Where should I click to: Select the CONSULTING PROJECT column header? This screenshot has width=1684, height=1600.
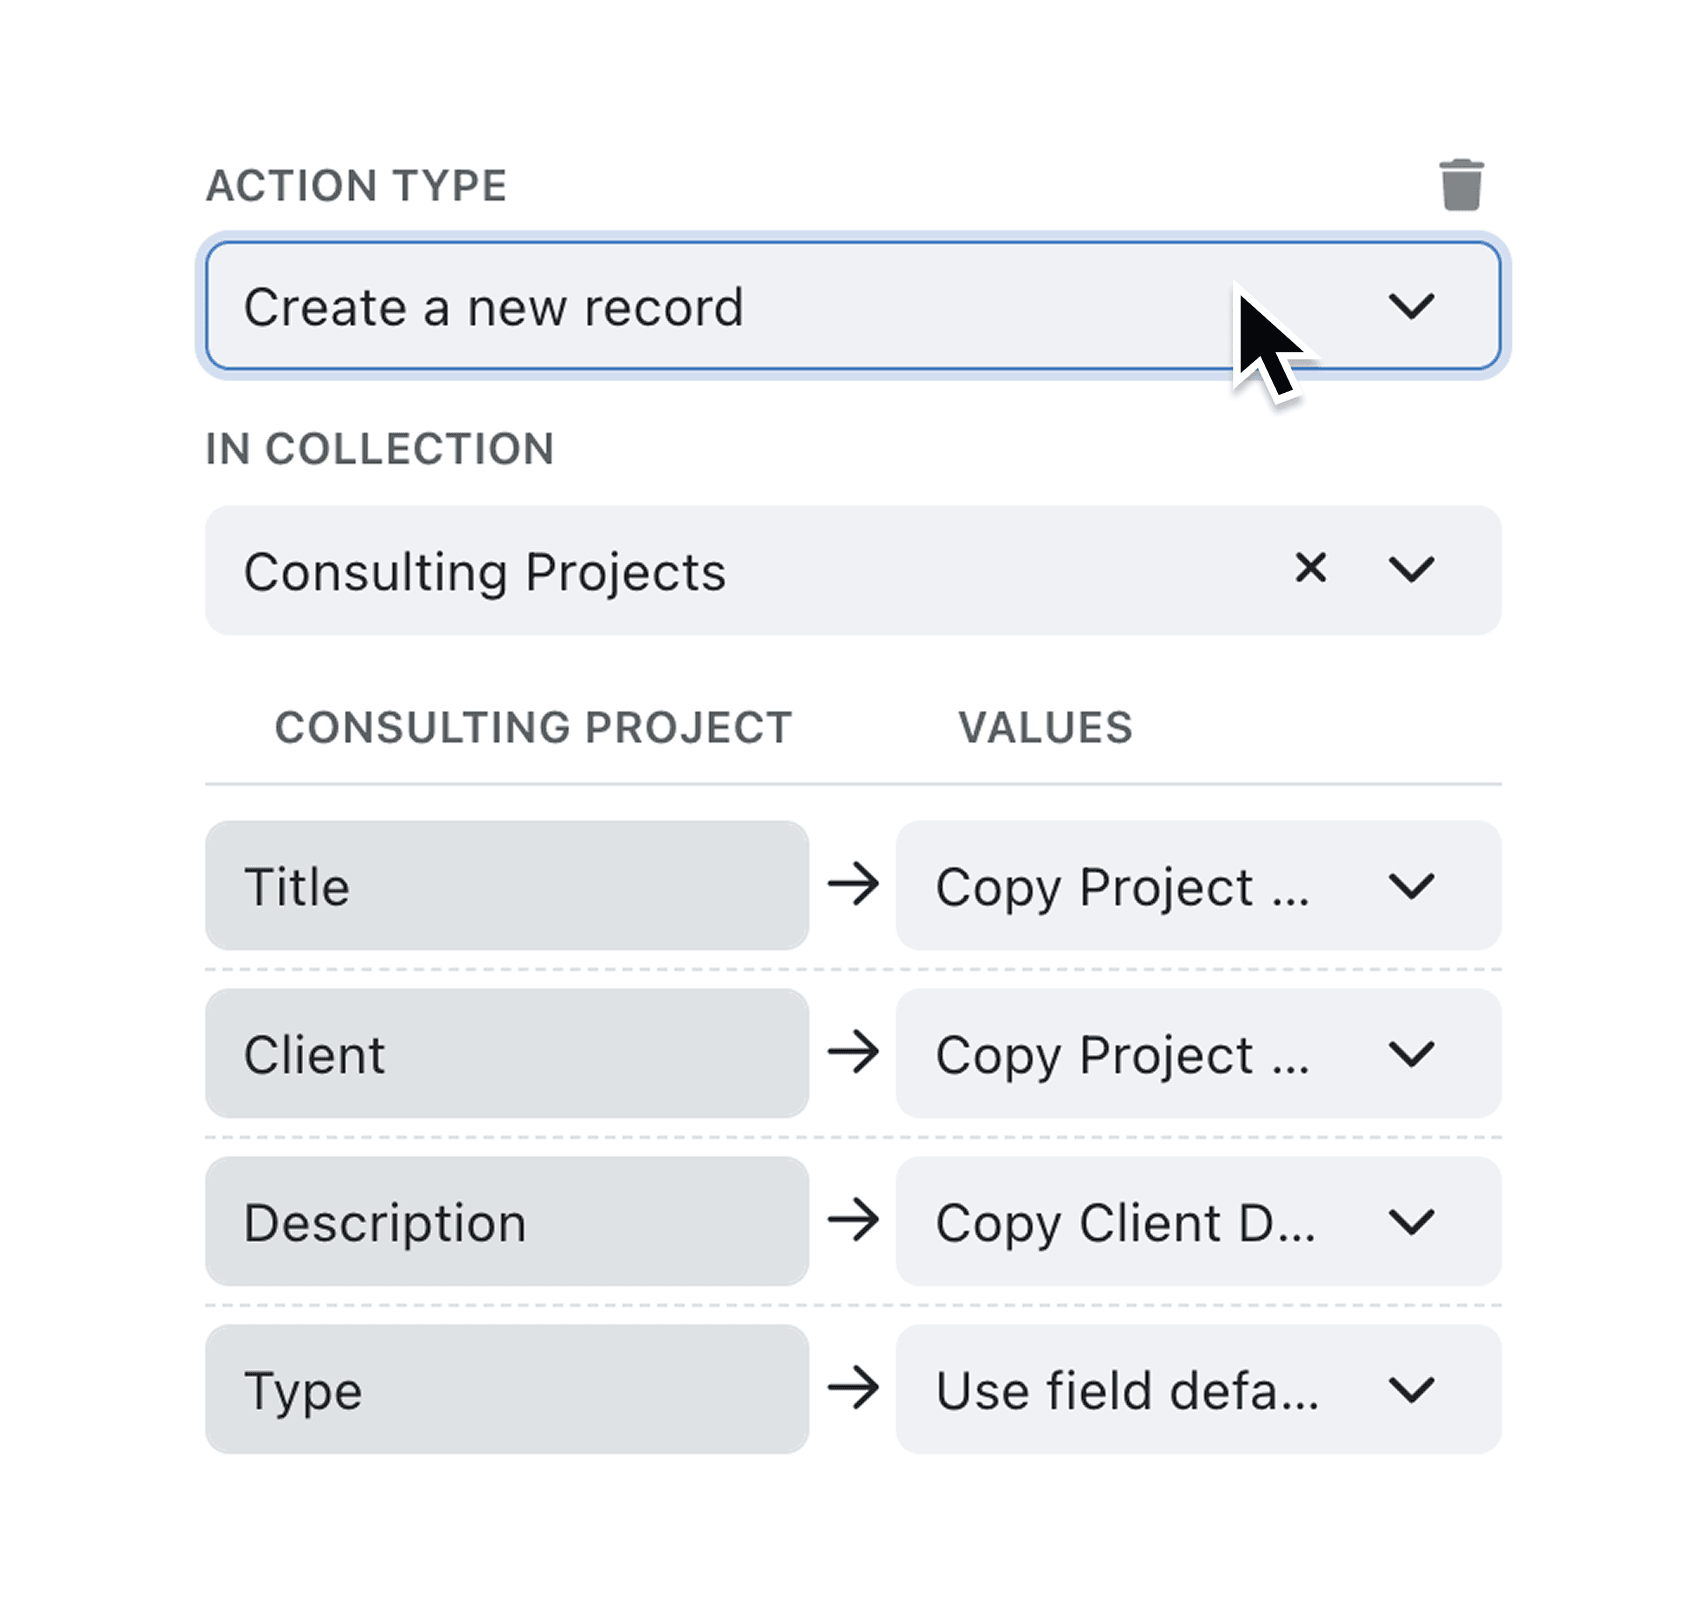point(534,727)
